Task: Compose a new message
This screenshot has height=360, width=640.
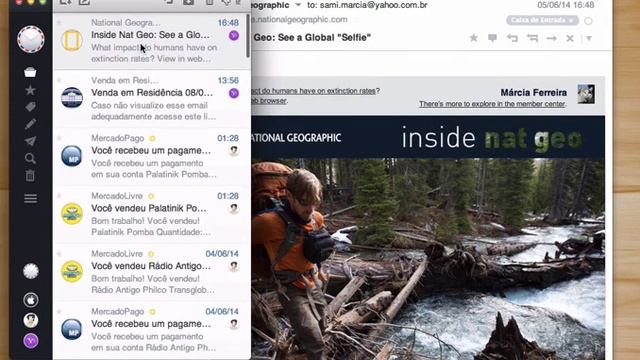Action: tap(84, 2)
